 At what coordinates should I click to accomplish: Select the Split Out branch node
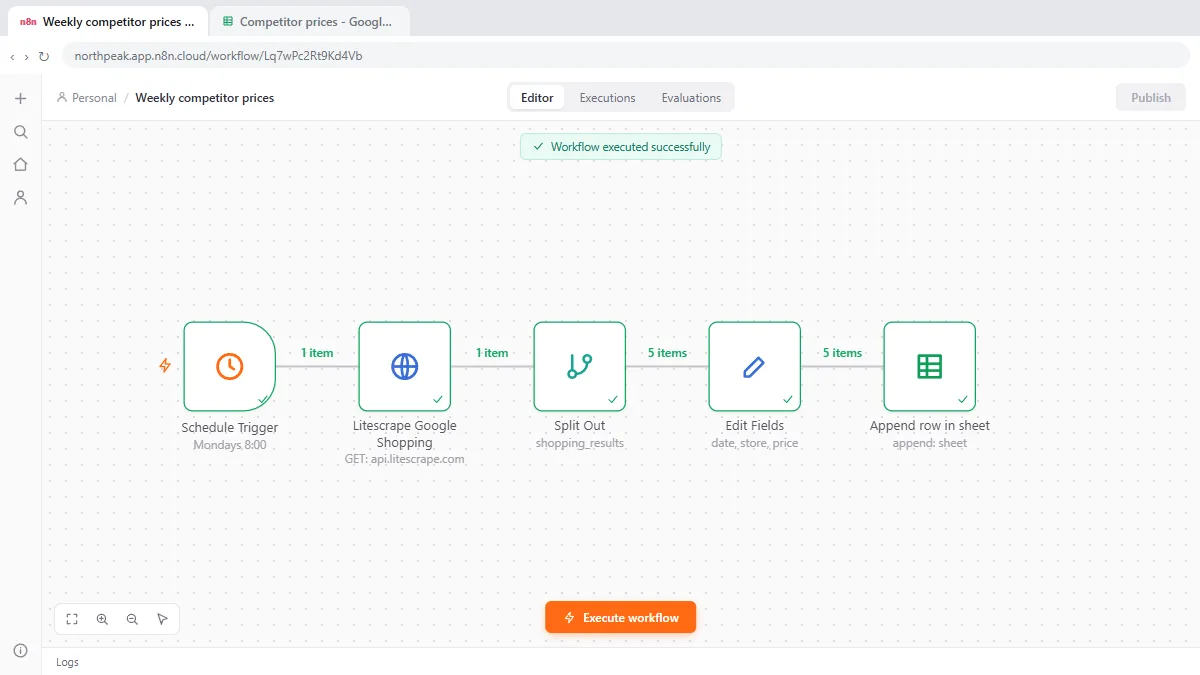click(579, 366)
